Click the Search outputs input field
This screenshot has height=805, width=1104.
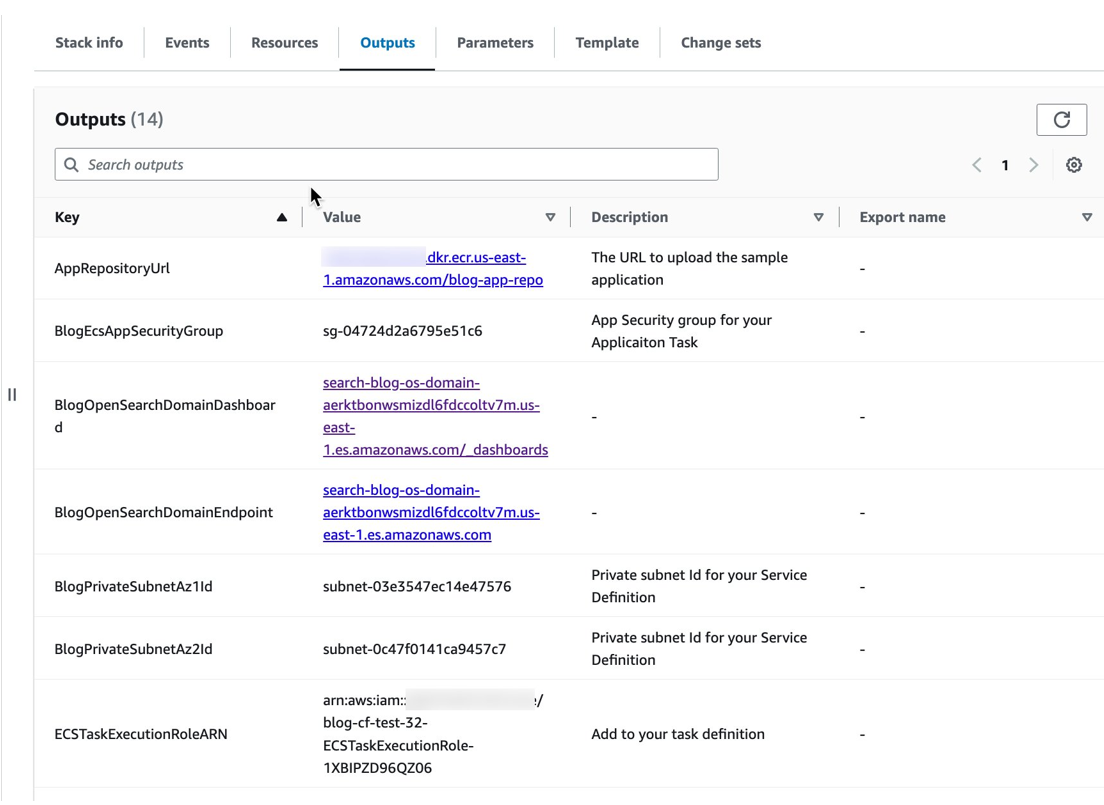386,164
